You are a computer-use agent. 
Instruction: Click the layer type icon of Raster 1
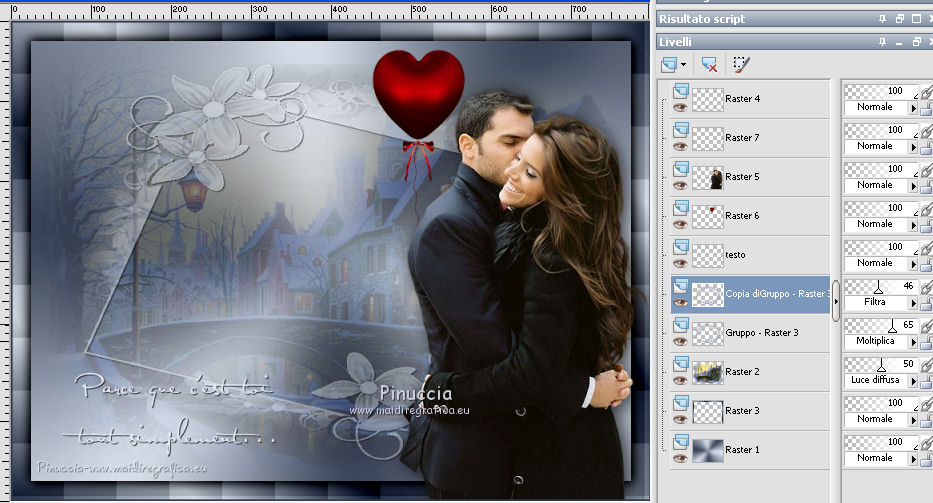pyautogui.click(x=681, y=441)
